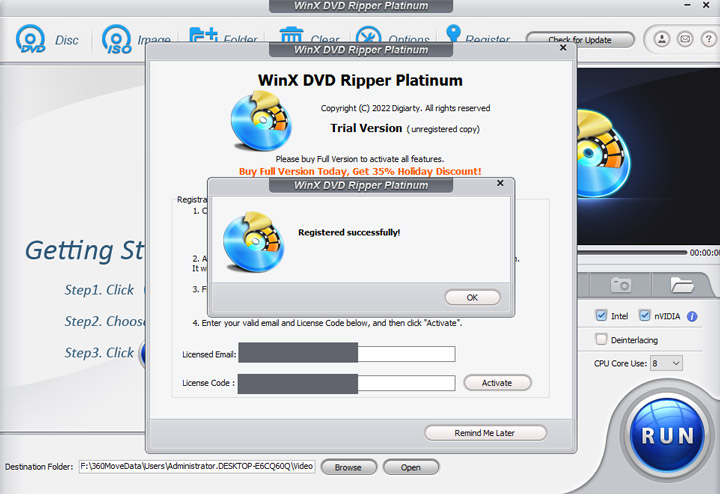Close the Registered successfully message box
The width and height of the screenshot is (720, 494).
tap(500, 183)
